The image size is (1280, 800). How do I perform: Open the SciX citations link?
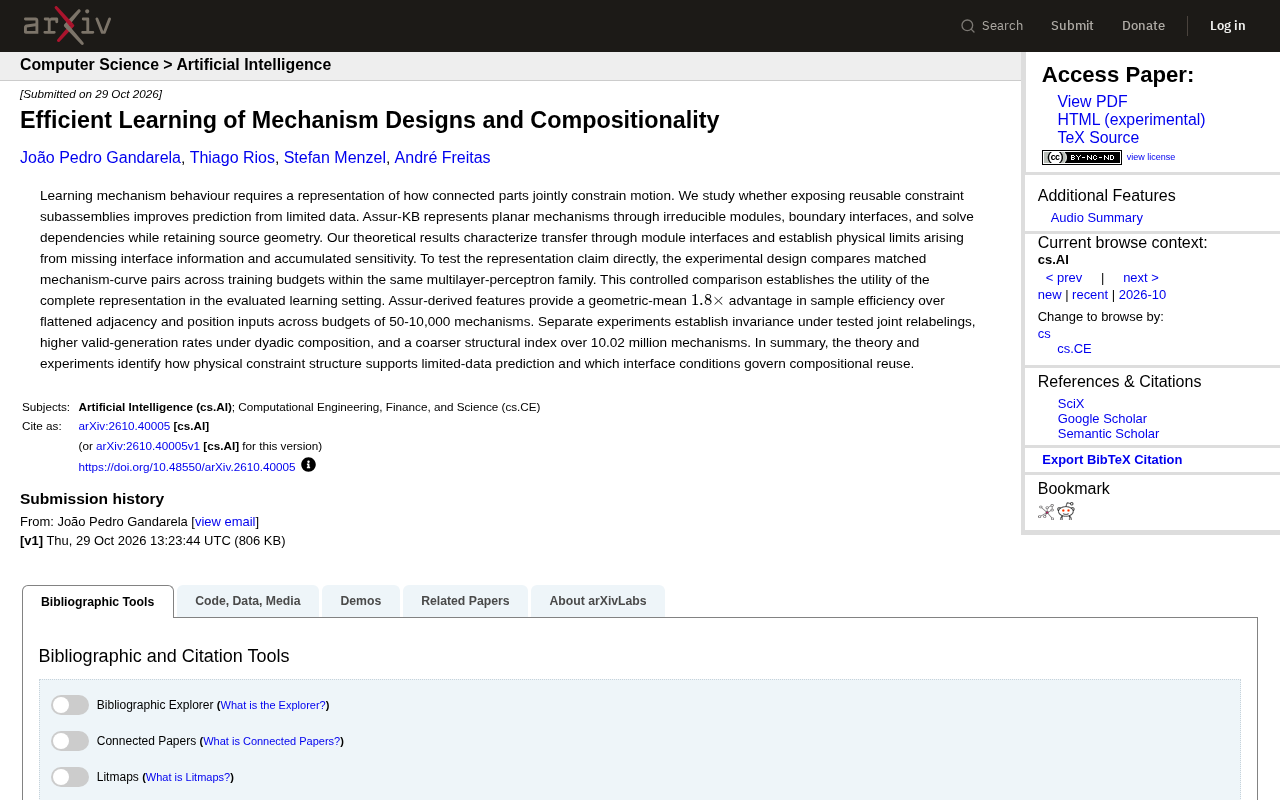point(1071,404)
